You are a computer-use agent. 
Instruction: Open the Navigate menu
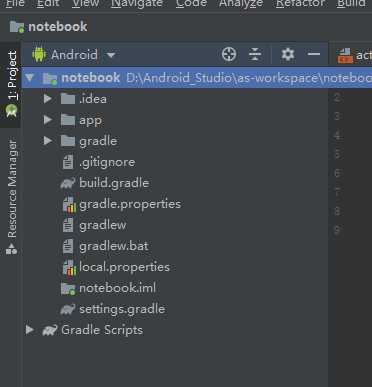coord(137,3)
